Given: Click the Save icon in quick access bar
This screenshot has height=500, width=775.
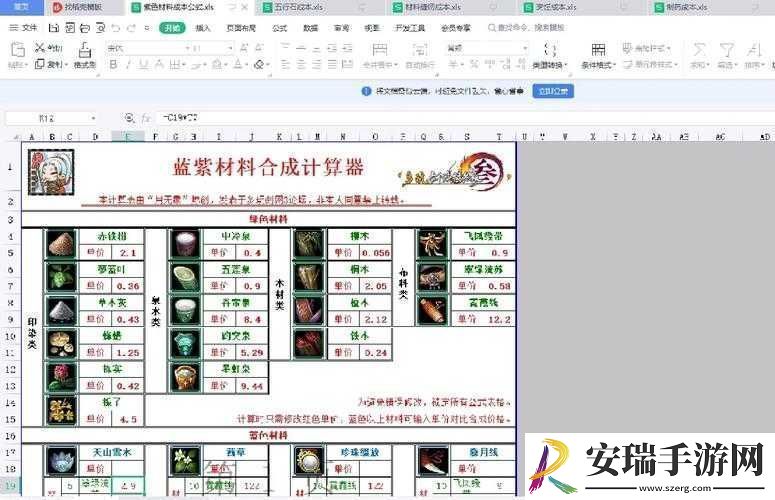Looking at the screenshot, I should tap(54, 28).
